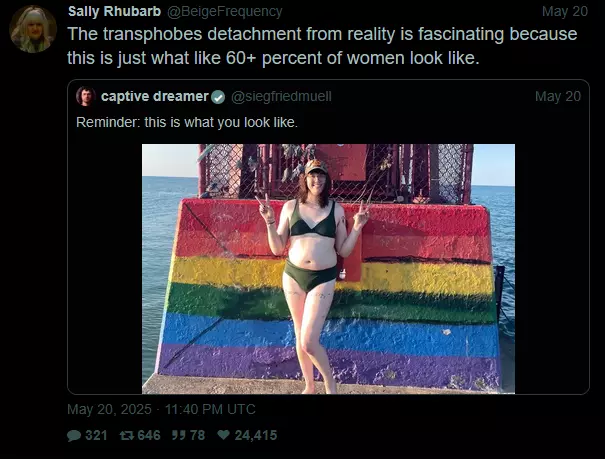Click the reply speech bubble icon
Image resolution: width=605 pixels, height=459 pixels.
point(74,435)
